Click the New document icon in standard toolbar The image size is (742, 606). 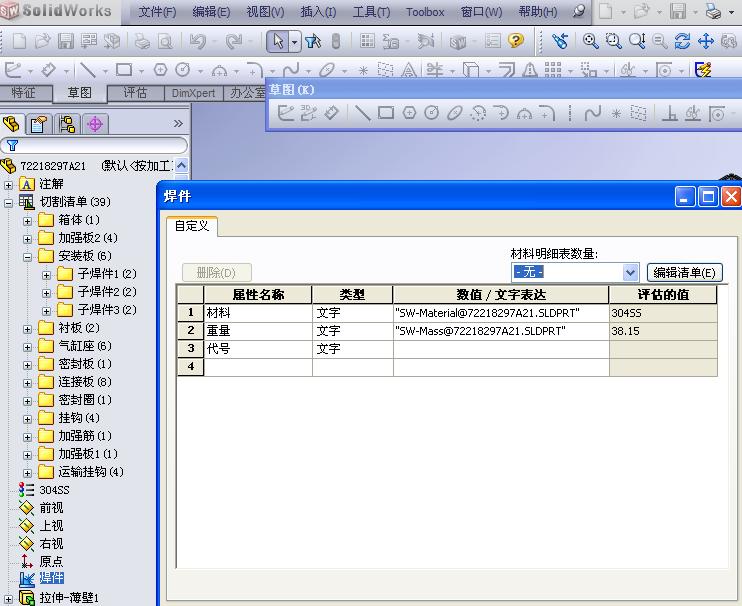point(19,41)
